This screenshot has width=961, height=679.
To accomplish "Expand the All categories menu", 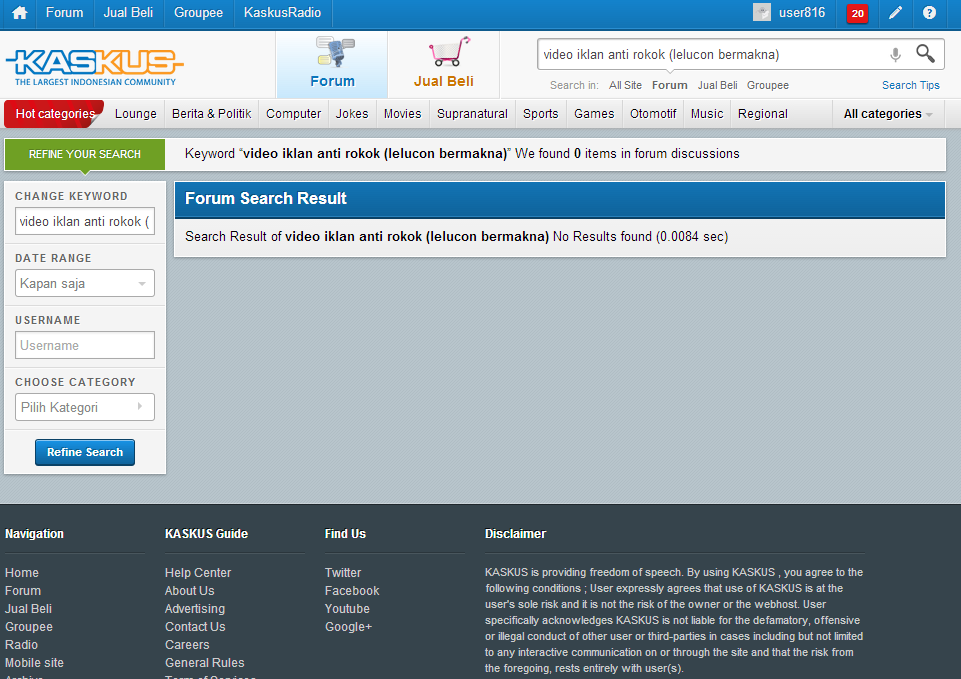I will [x=887, y=114].
